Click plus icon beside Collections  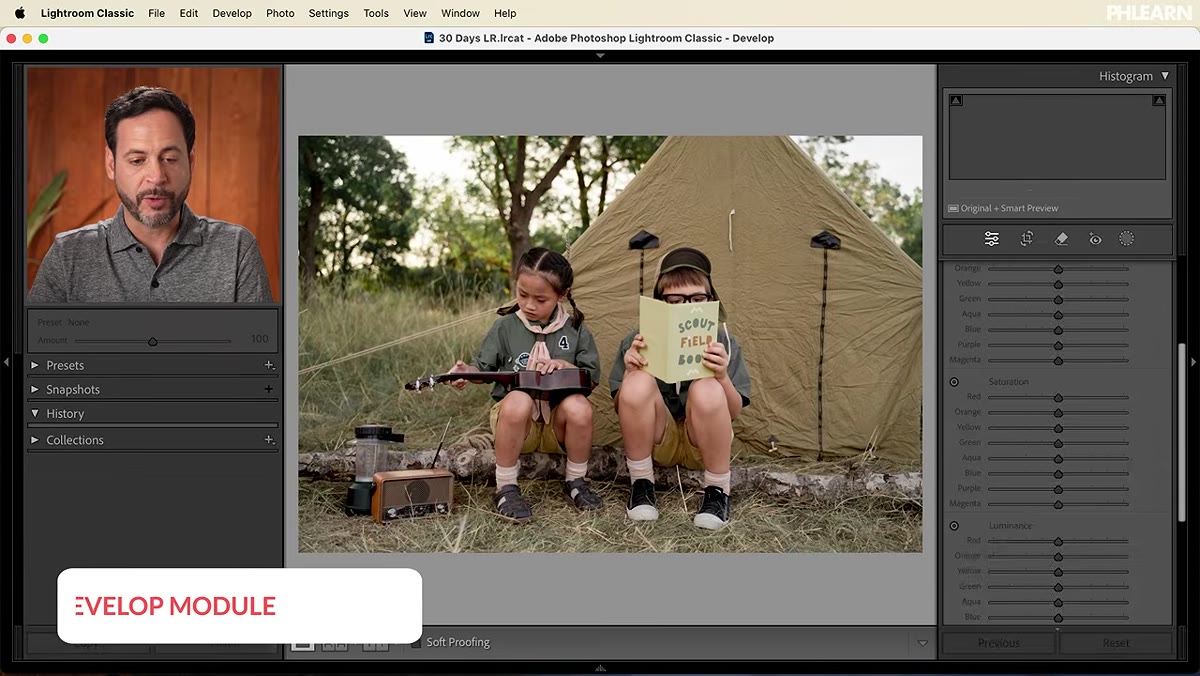click(268, 440)
